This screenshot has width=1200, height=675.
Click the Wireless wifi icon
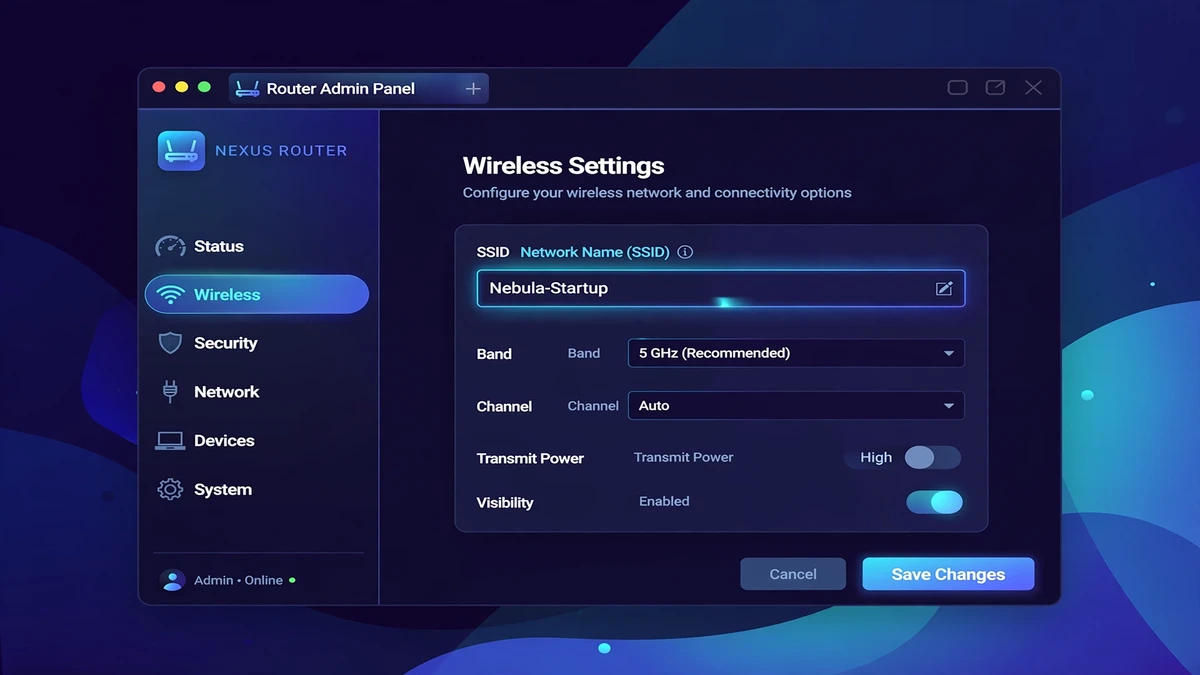[x=171, y=295]
